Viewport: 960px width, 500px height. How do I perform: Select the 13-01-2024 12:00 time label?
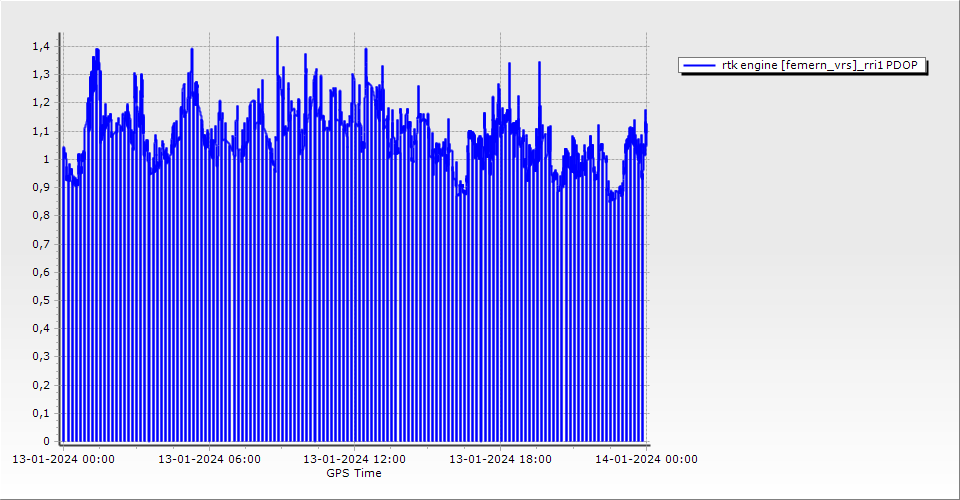coord(354,459)
